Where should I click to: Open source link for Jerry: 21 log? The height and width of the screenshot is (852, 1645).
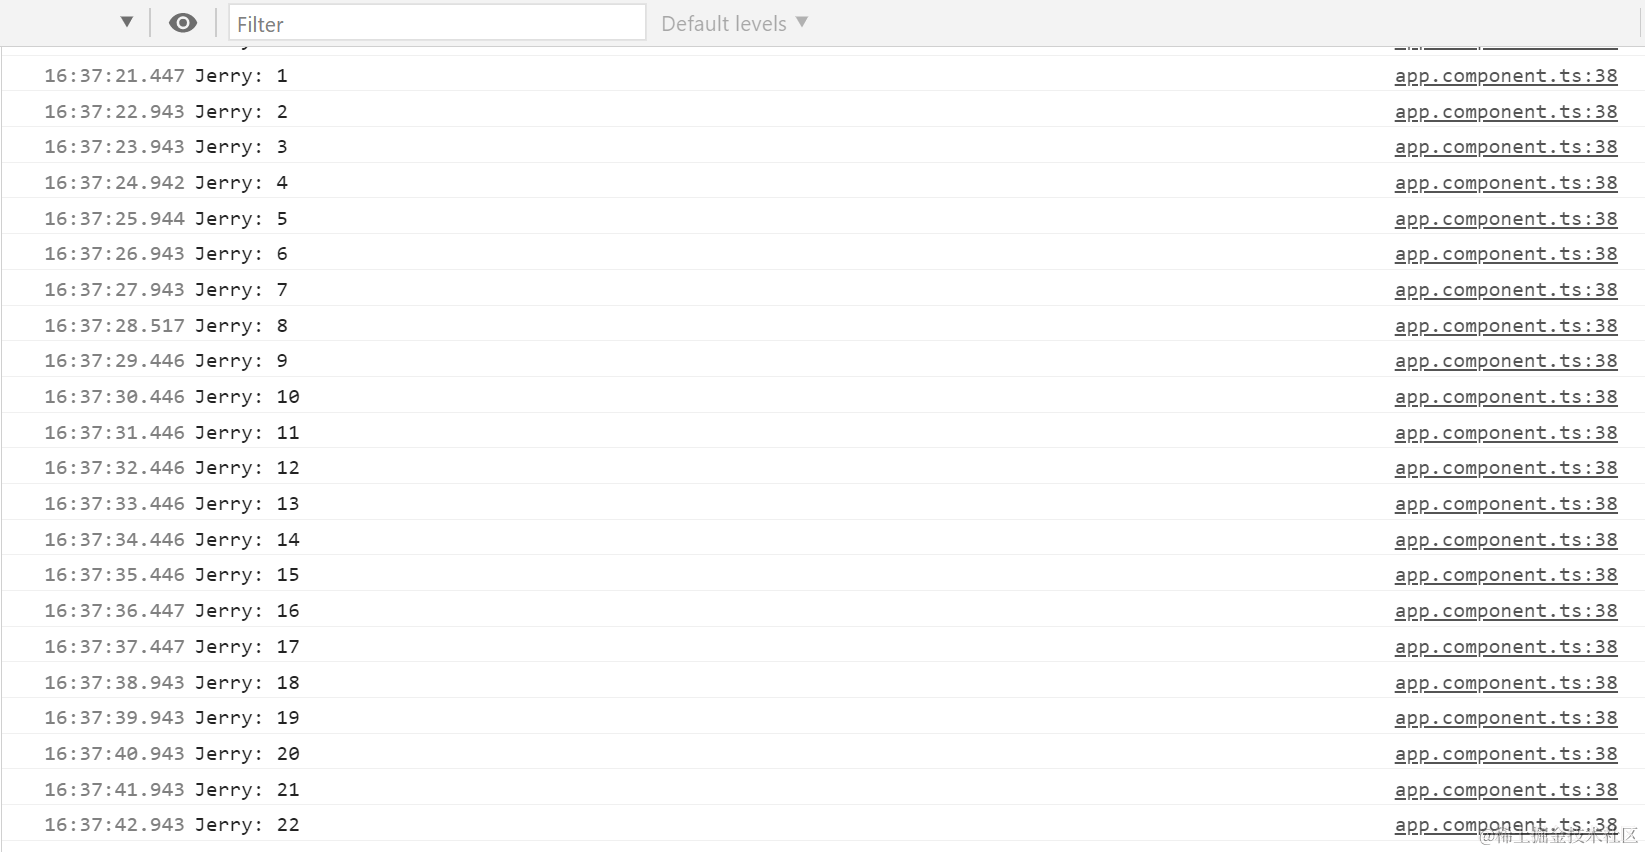point(1506,790)
